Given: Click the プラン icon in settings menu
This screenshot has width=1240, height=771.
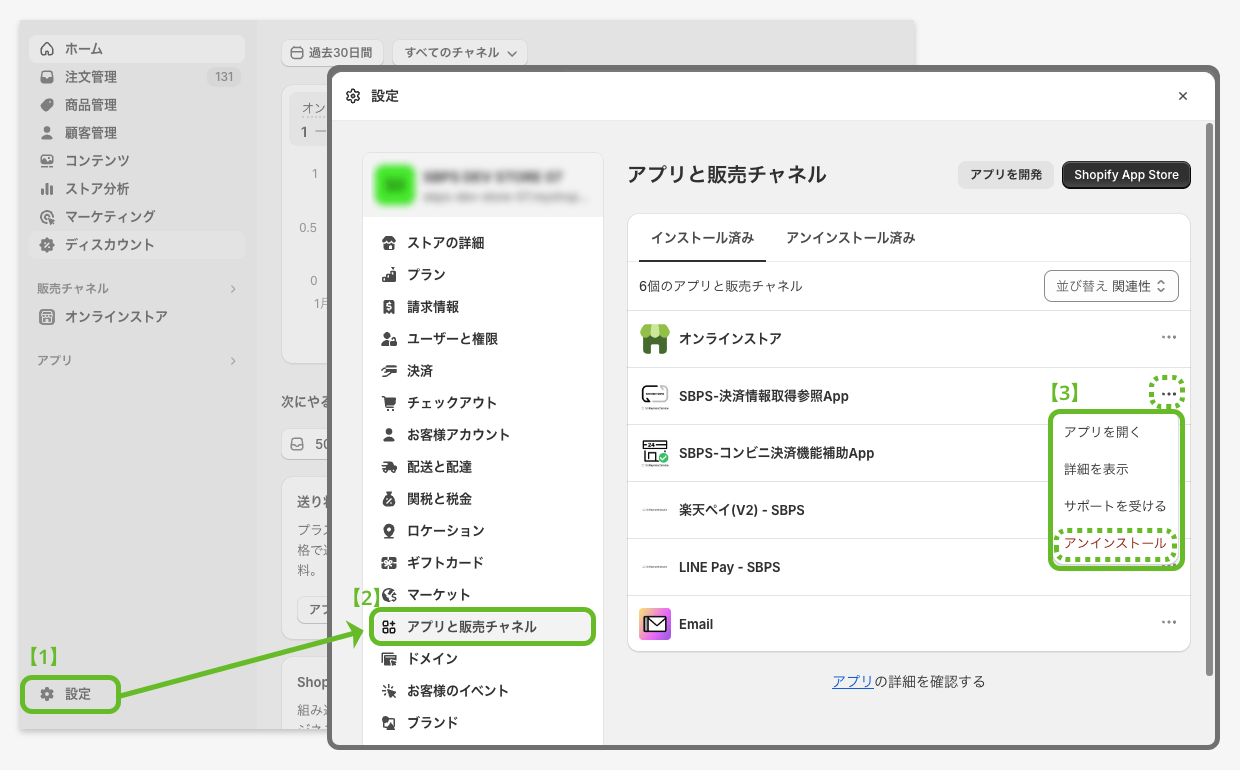Looking at the screenshot, I should click(389, 275).
